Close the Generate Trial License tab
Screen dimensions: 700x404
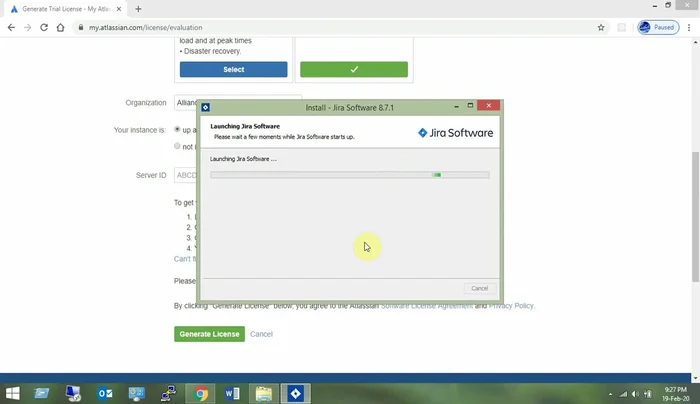(x=119, y=9)
